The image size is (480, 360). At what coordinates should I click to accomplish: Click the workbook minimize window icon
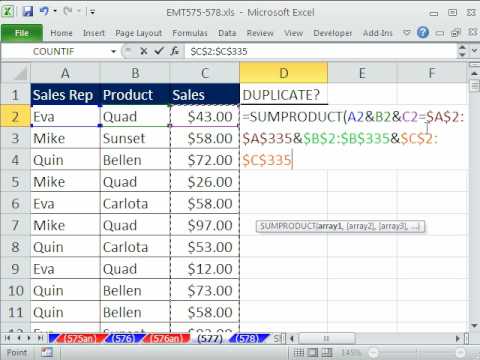click(x=440, y=33)
